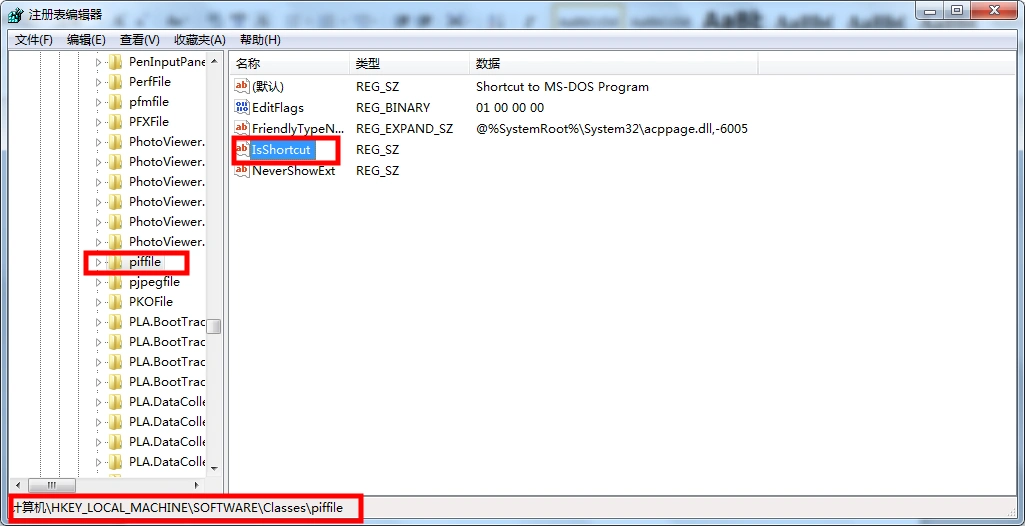The height and width of the screenshot is (526, 1025).
Task: Expand the pfmfile tree node arrow
Action: (x=99, y=102)
